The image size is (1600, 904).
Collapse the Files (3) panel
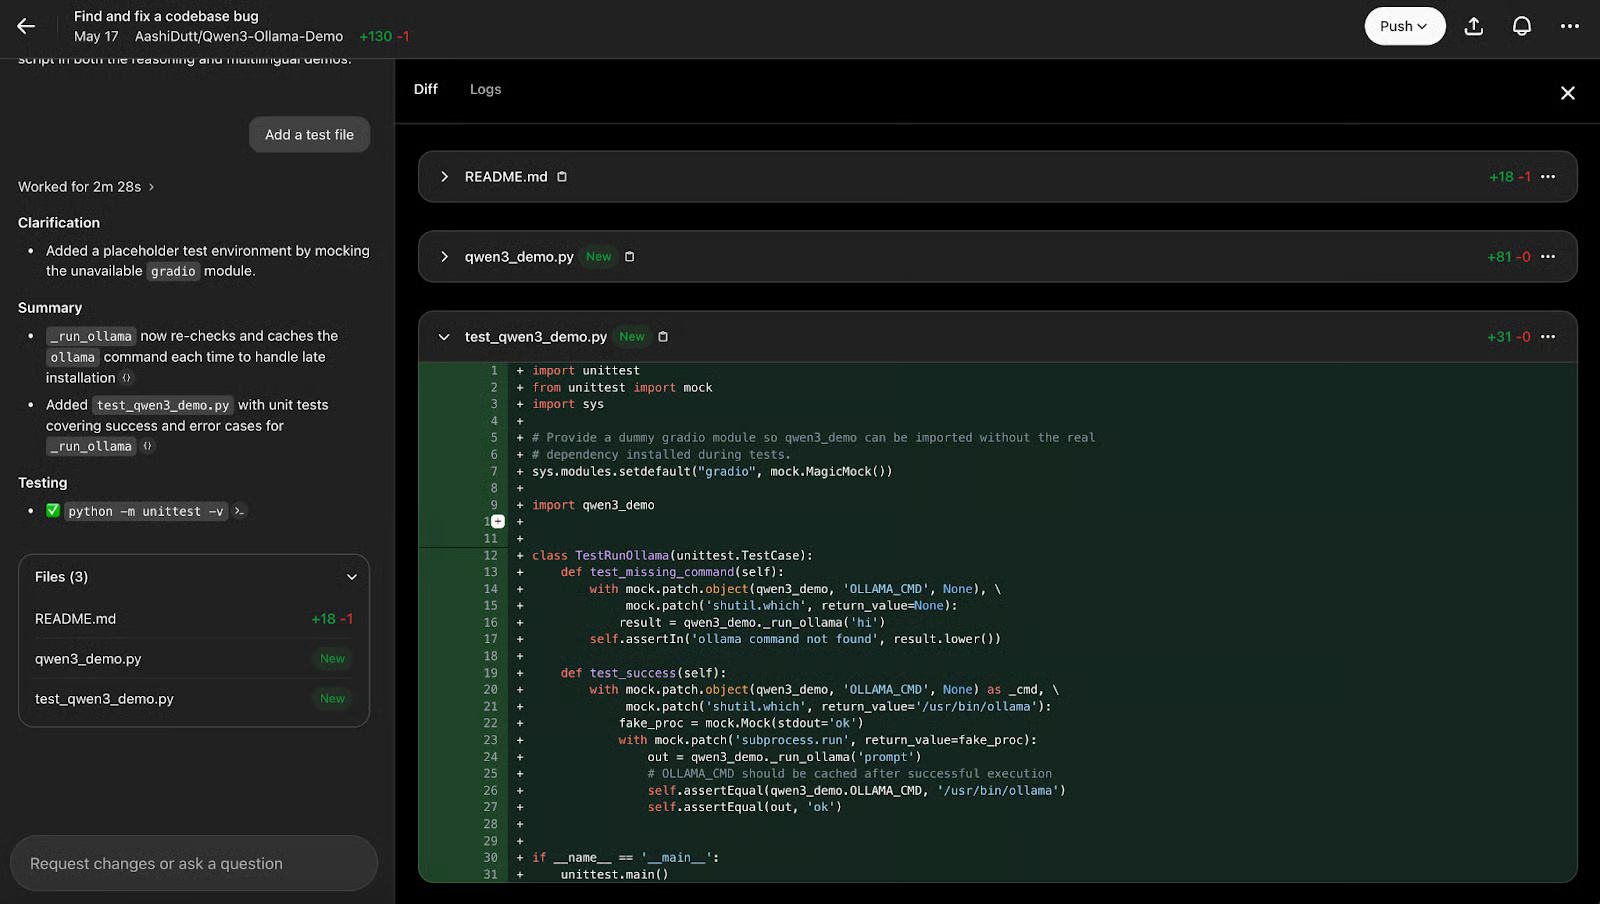[x=352, y=577]
